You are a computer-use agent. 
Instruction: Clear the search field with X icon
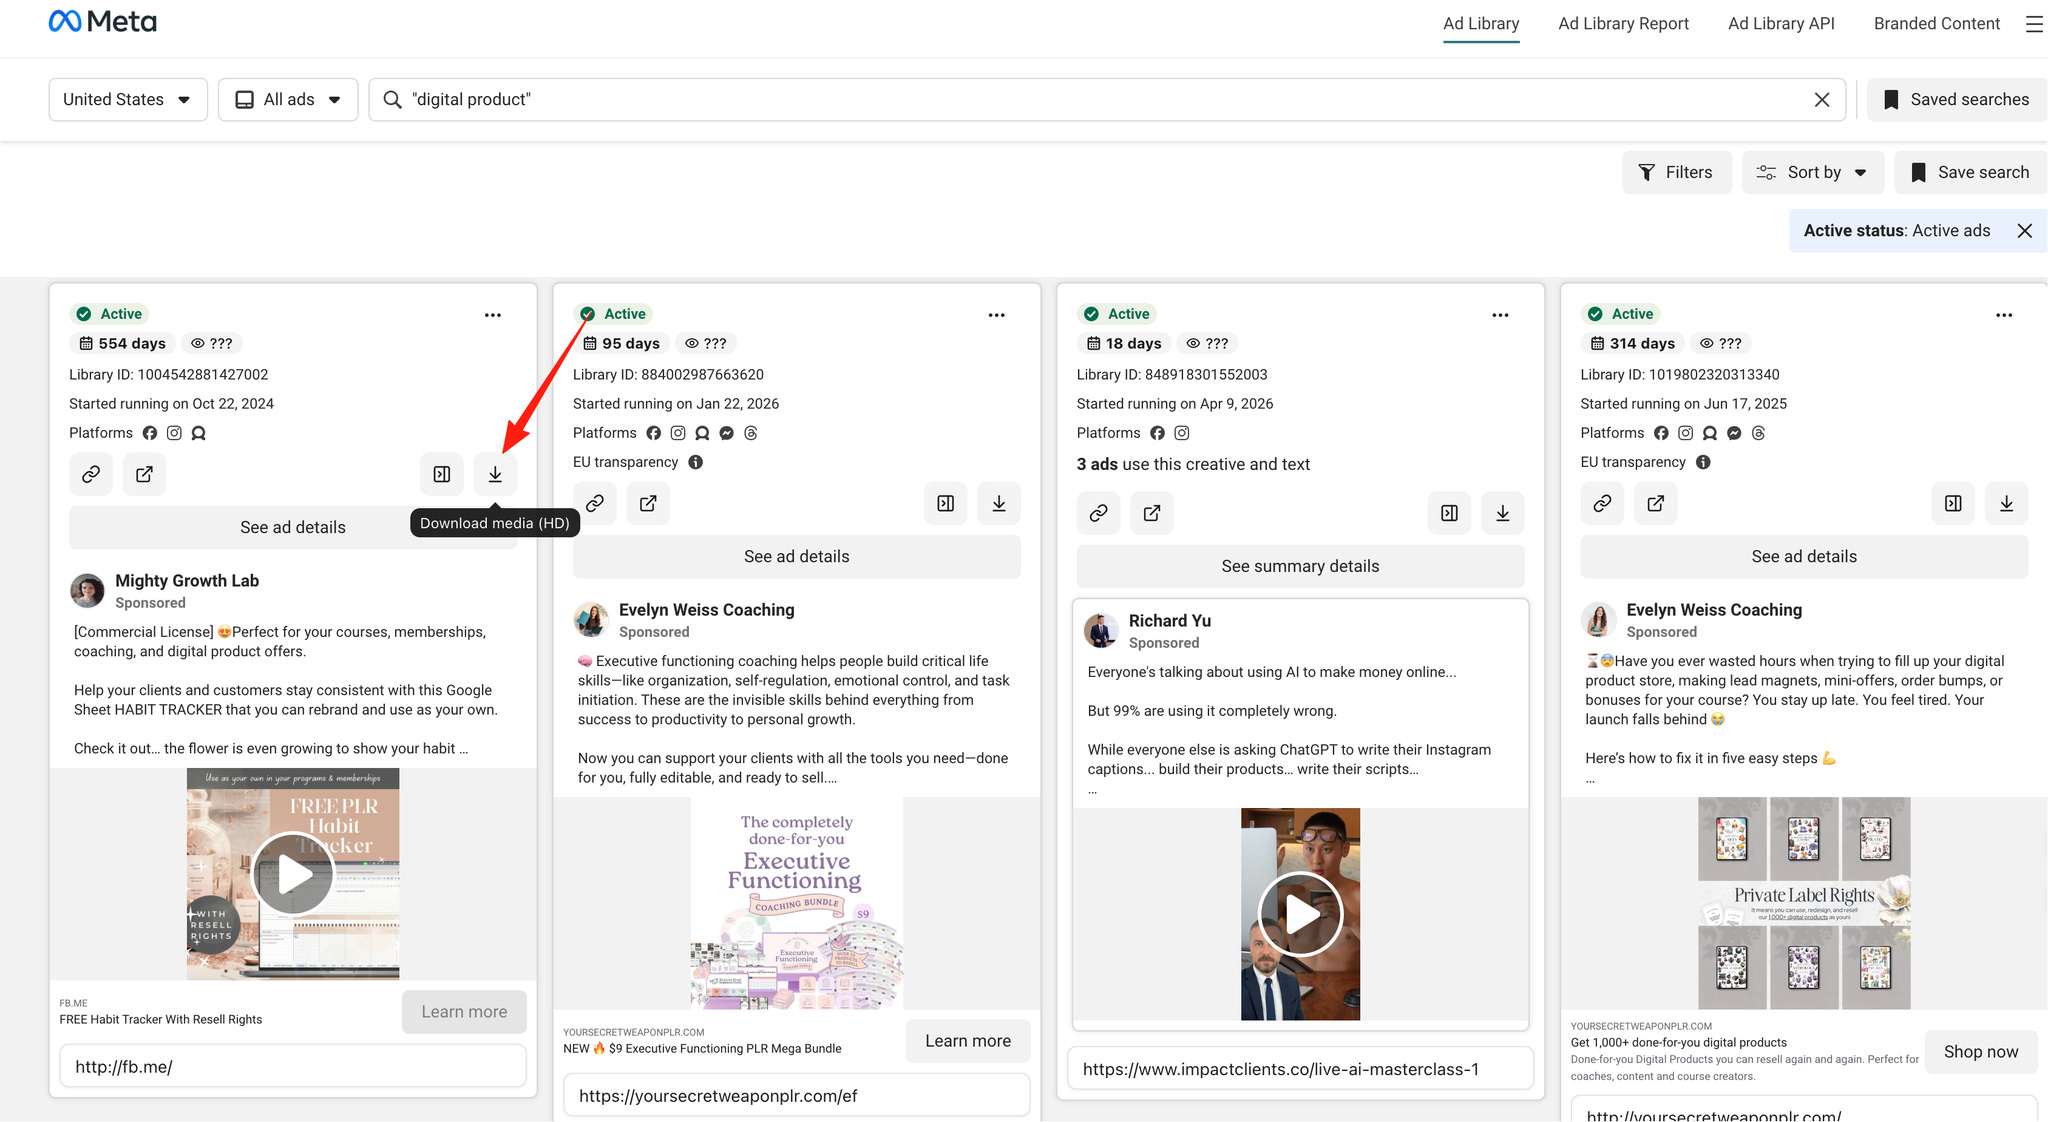click(1822, 100)
